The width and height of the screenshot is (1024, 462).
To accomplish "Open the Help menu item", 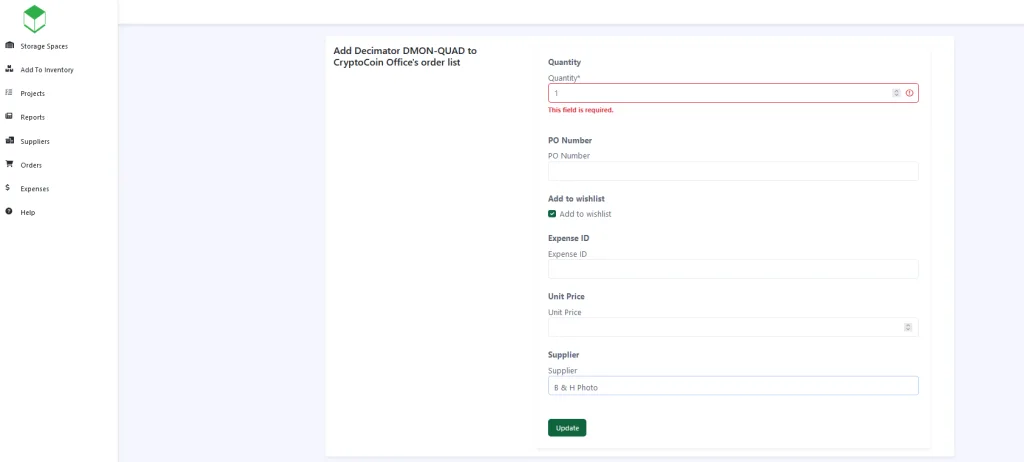I will click(x=27, y=212).
